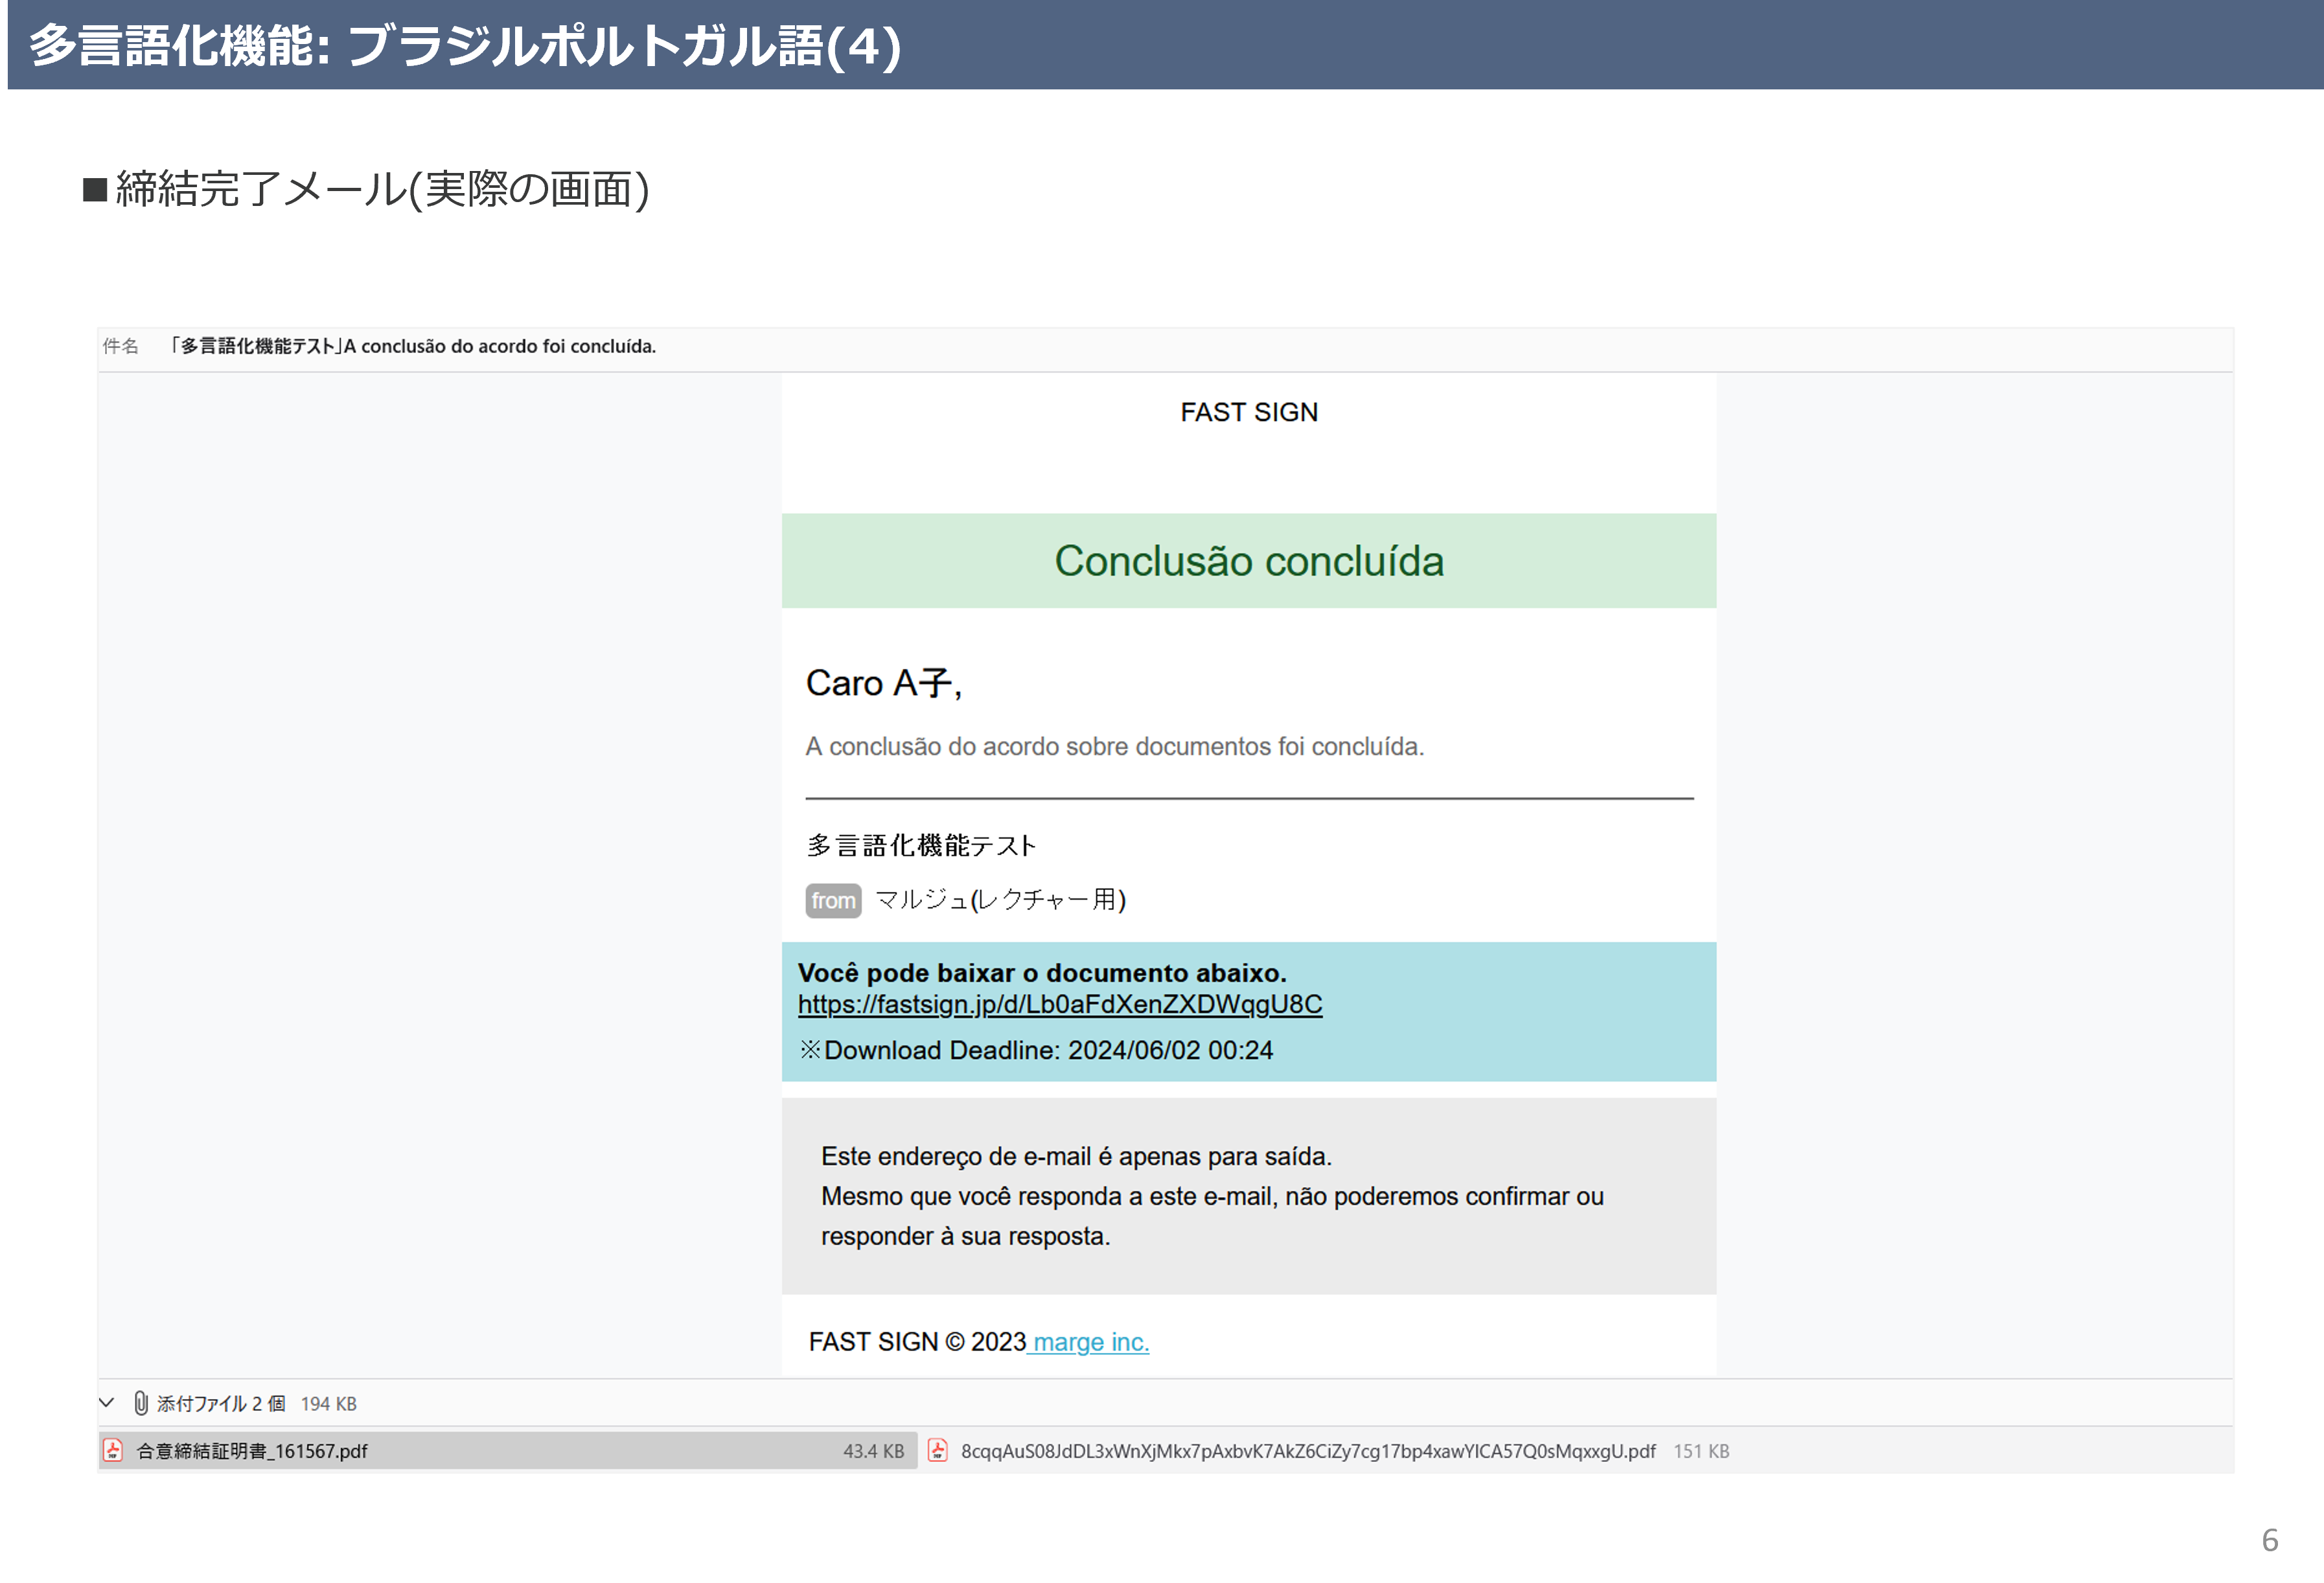Click the 多言語化機能テスト document title
The height and width of the screenshot is (1583, 2324).
click(x=921, y=846)
